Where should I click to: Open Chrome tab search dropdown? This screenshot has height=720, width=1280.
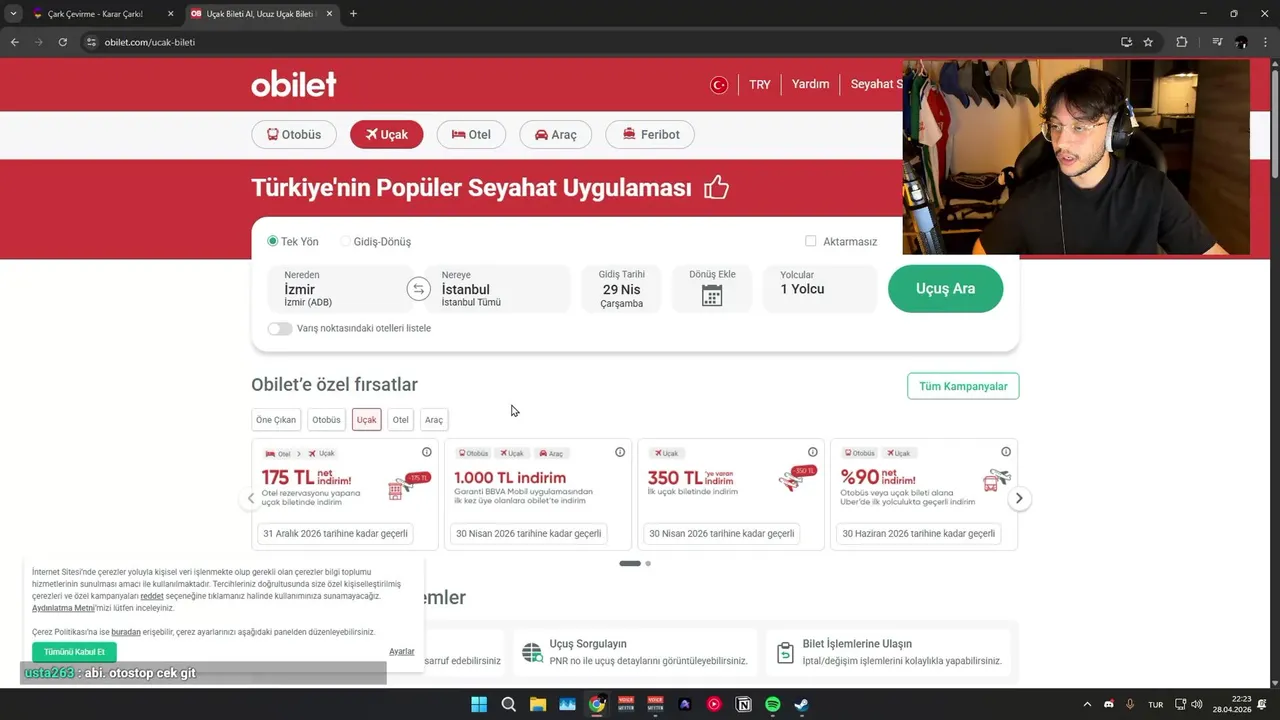13,14
